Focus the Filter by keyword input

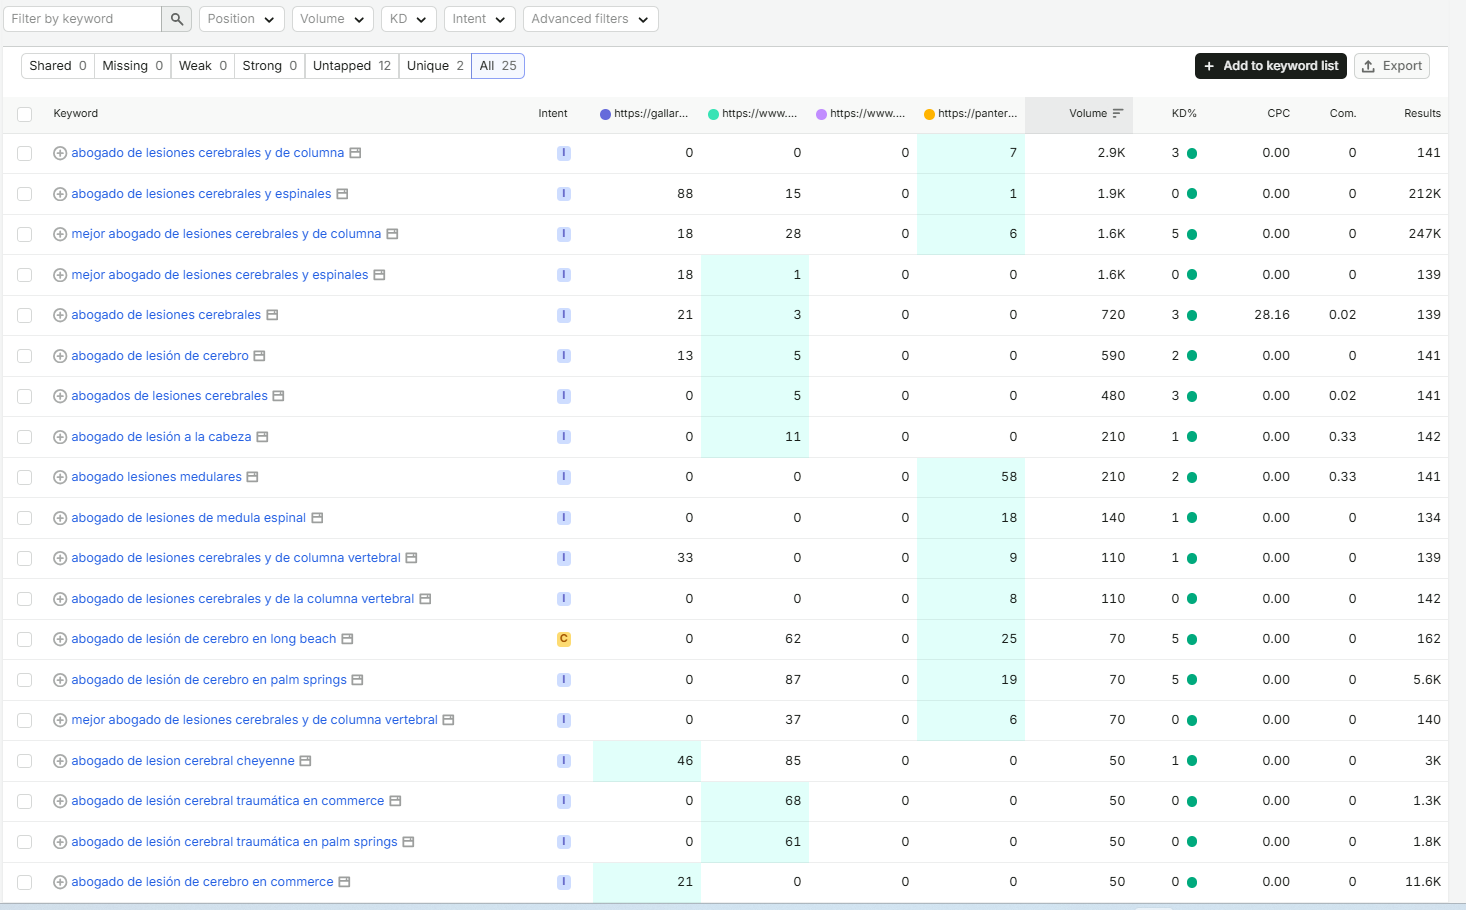(x=84, y=19)
